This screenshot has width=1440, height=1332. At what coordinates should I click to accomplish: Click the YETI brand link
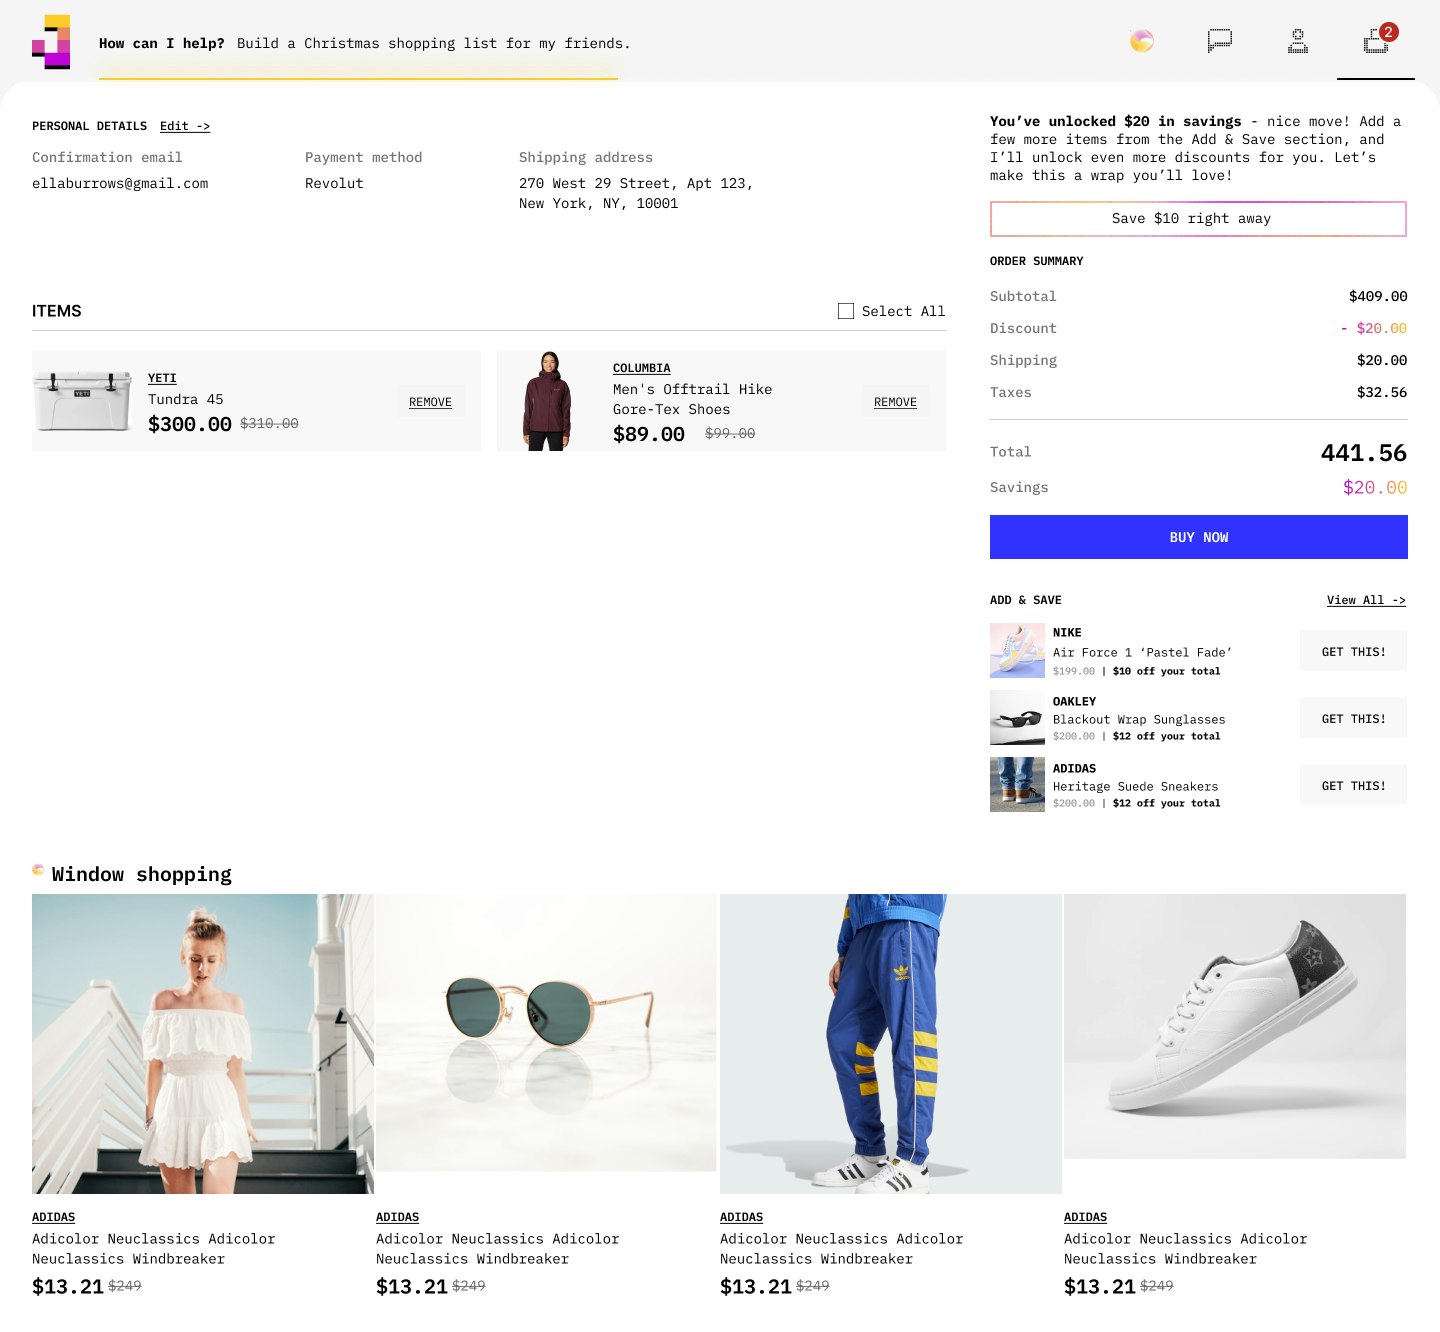click(162, 378)
